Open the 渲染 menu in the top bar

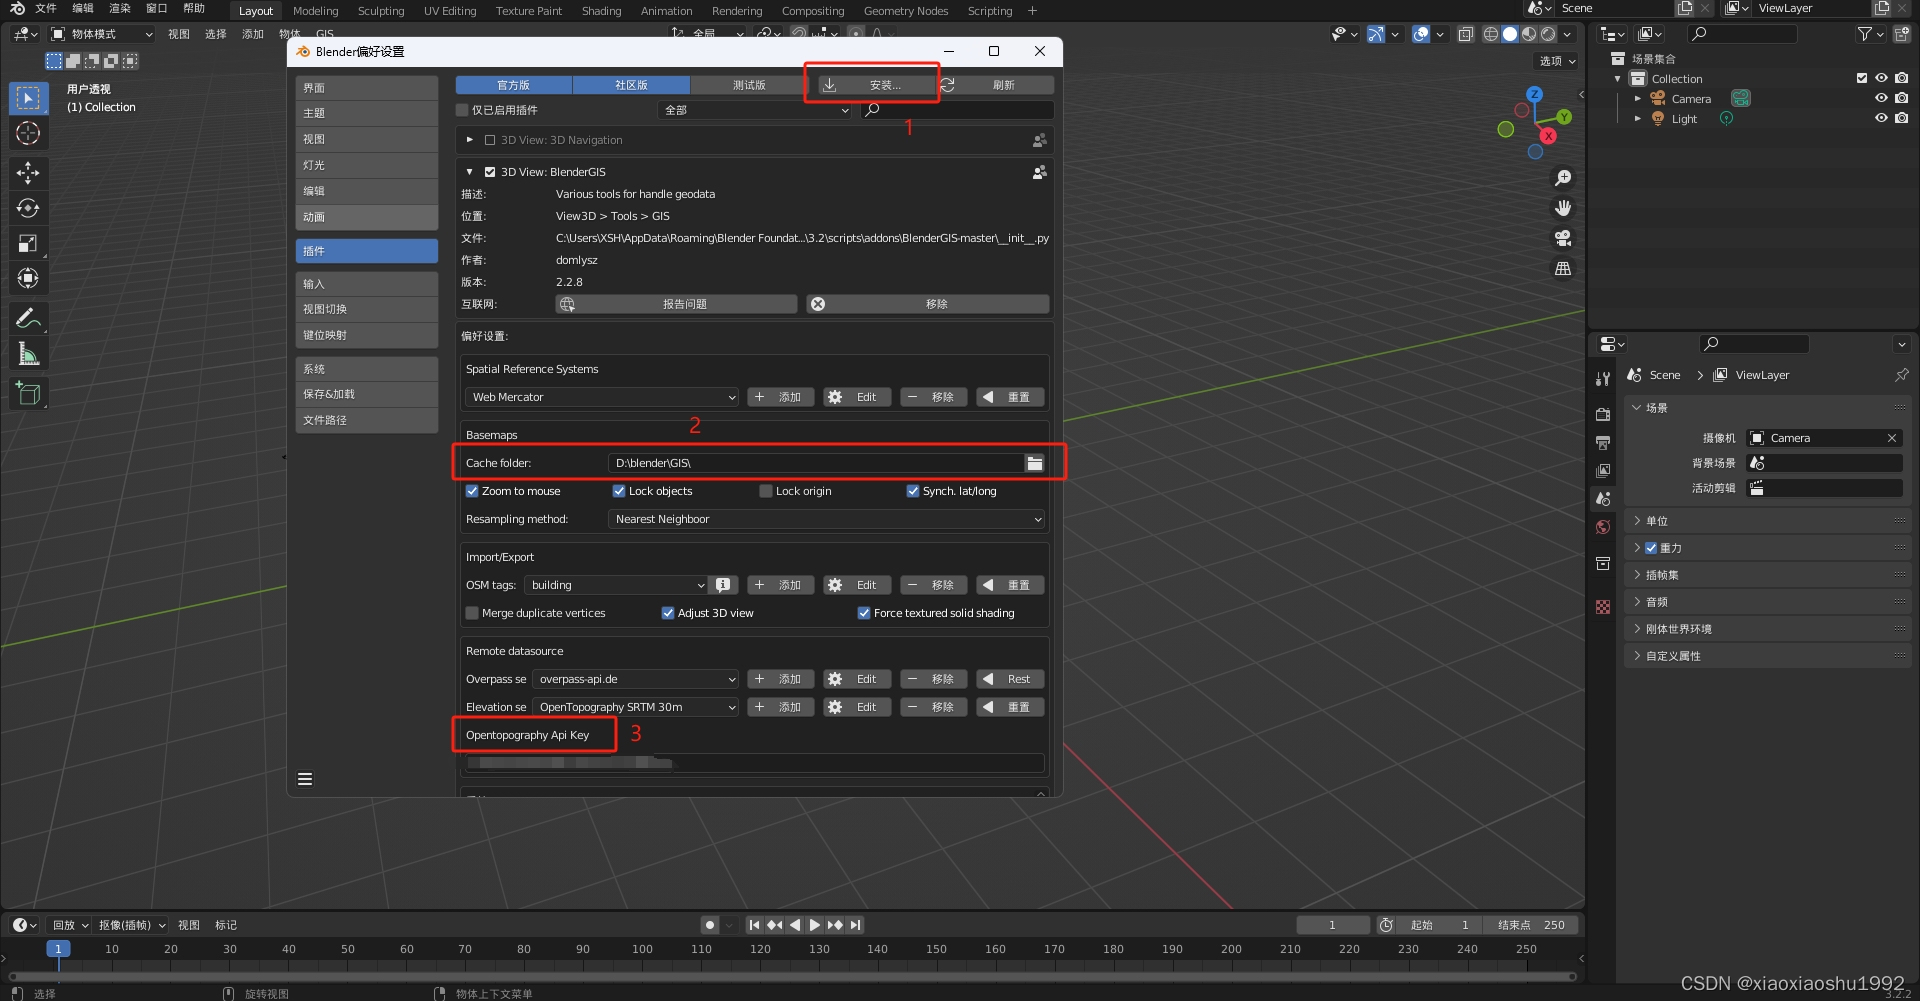pyautogui.click(x=120, y=8)
